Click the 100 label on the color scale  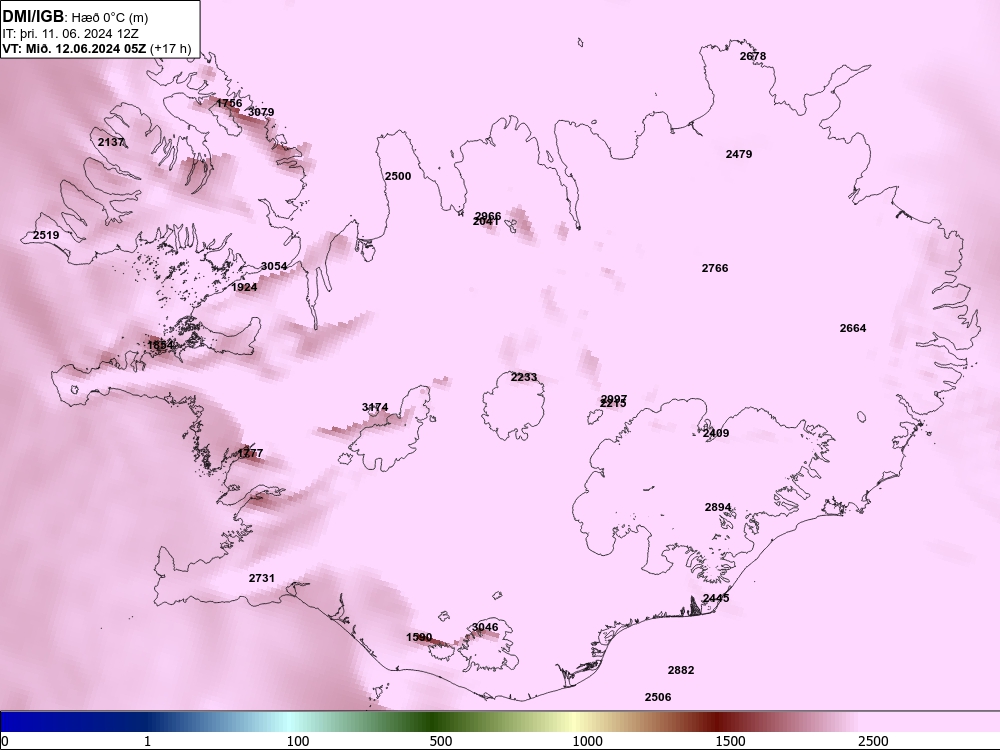click(x=298, y=741)
